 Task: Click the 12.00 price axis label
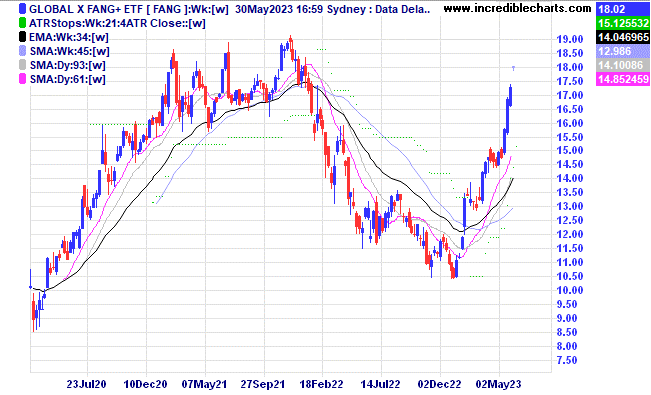[570, 234]
